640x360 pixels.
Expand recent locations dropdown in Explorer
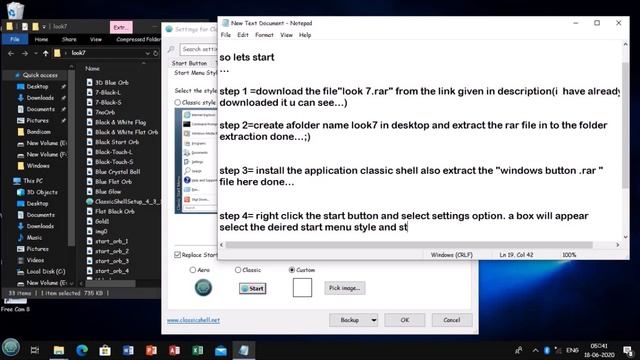(x=36, y=53)
